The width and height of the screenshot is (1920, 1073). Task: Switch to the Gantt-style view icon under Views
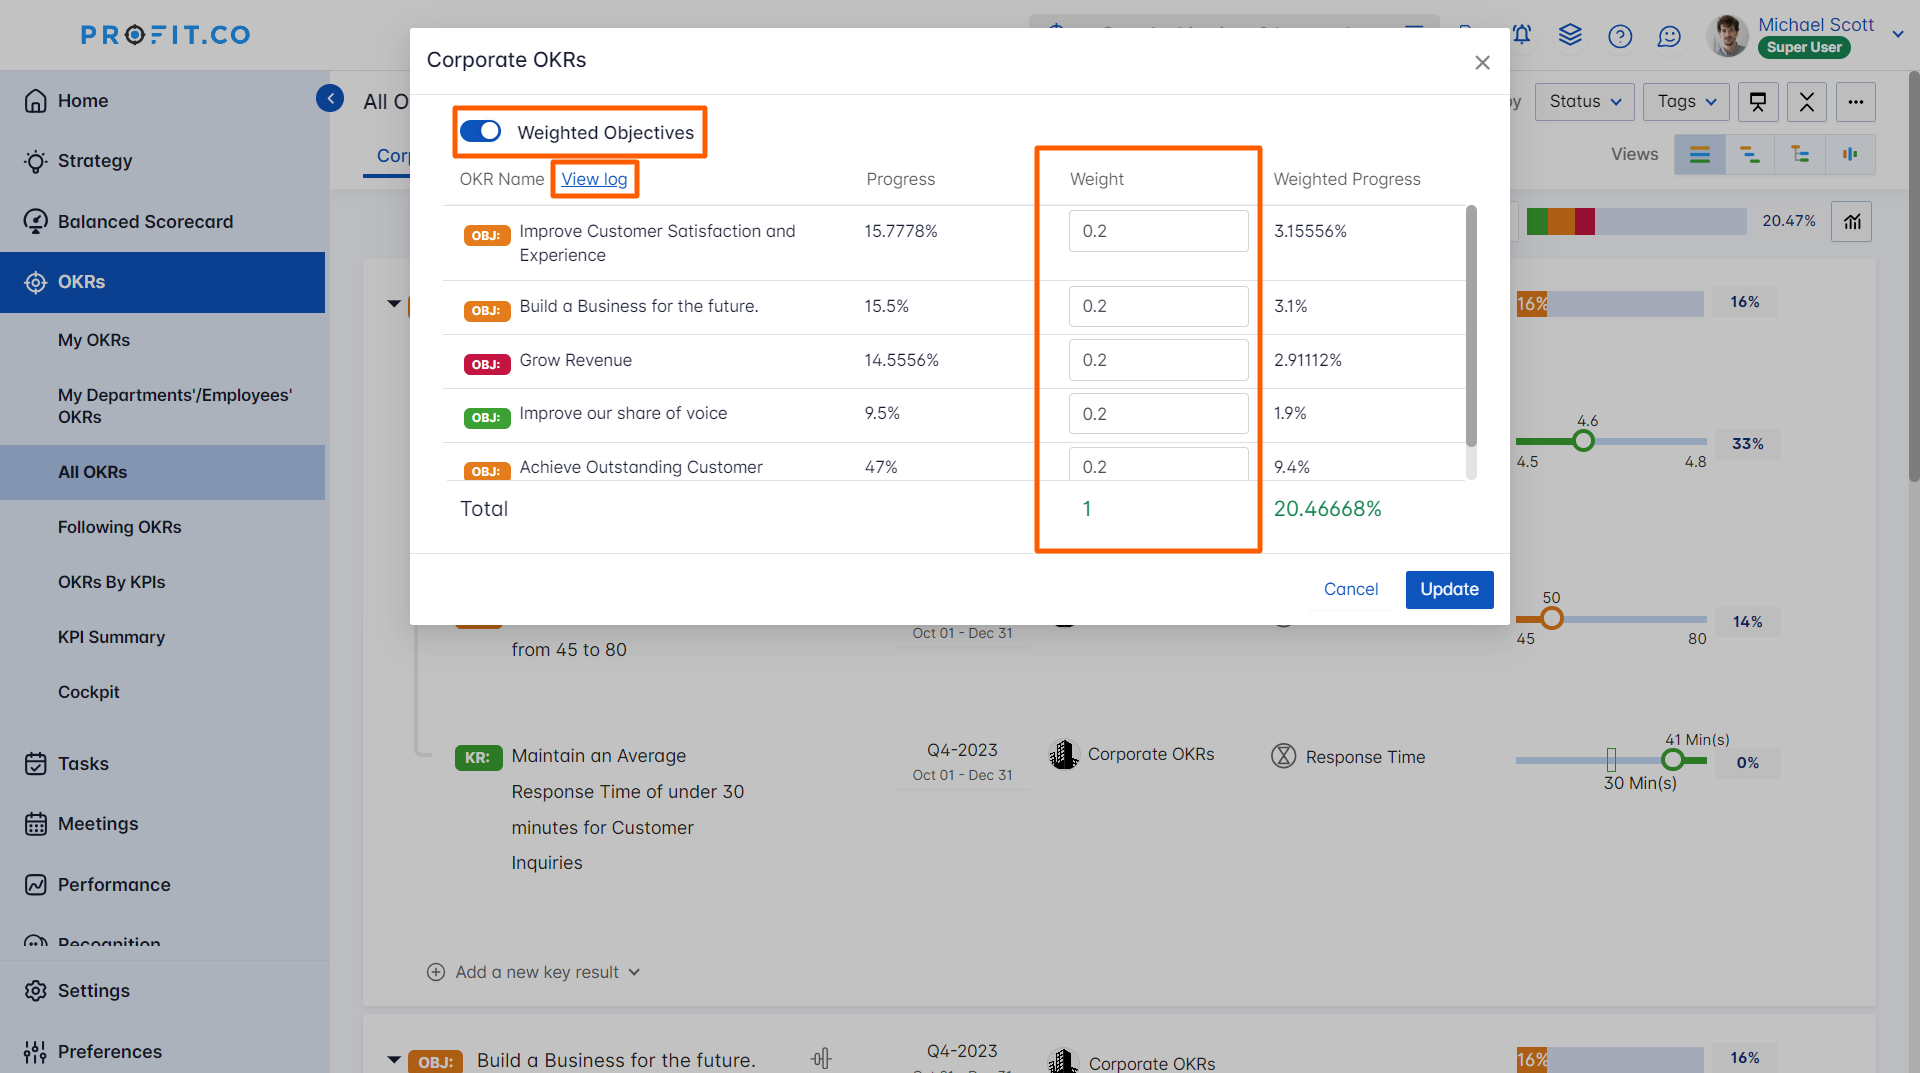1750,154
